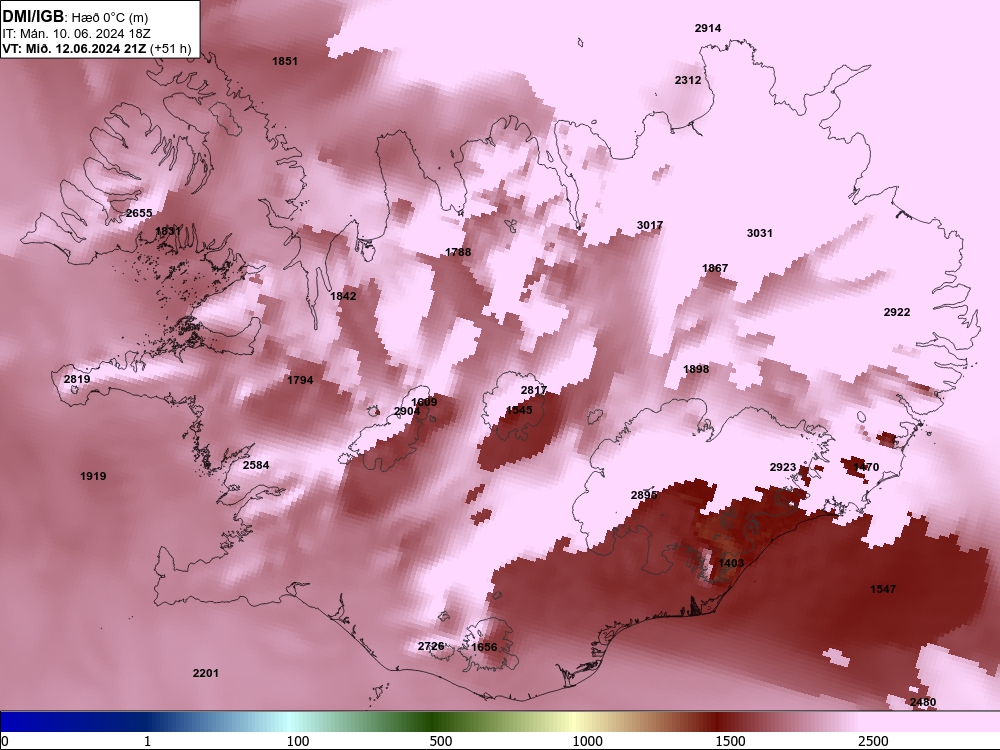This screenshot has width=1000, height=750.
Task: Click the value 2584 on the map
Action: coord(256,465)
